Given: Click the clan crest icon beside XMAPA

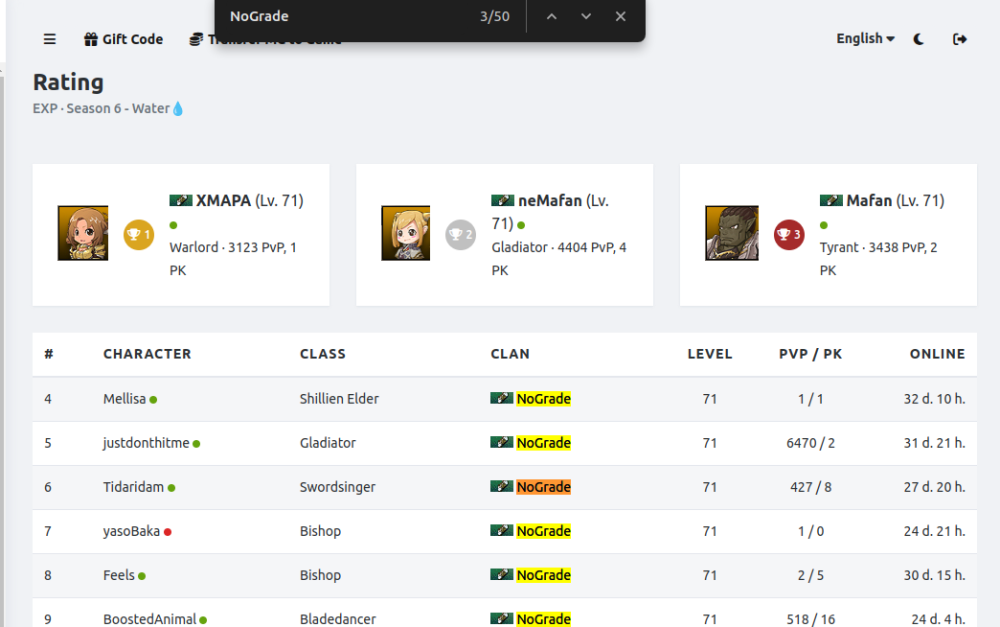Looking at the screenshot, I should (x=181, y=201).
